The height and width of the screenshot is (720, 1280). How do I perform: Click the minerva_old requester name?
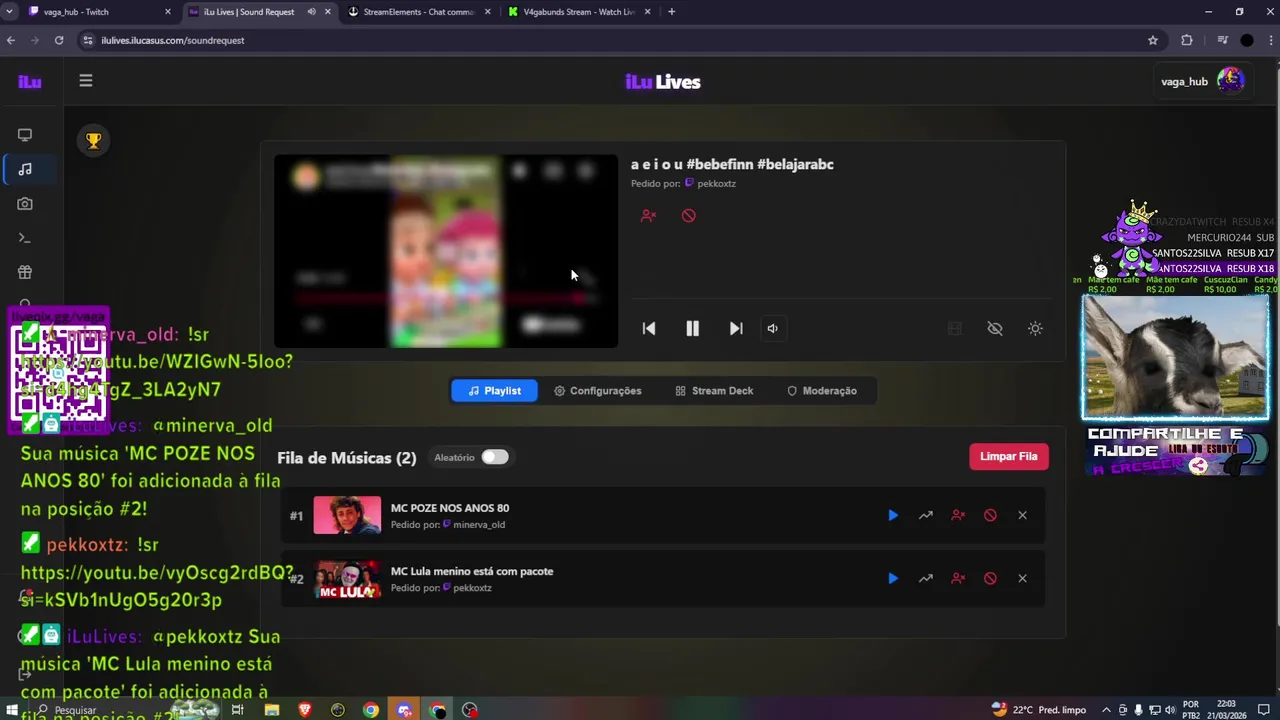479,525
